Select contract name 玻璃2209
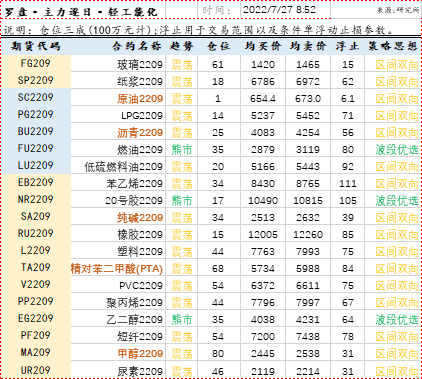 [x=140, y=65]
